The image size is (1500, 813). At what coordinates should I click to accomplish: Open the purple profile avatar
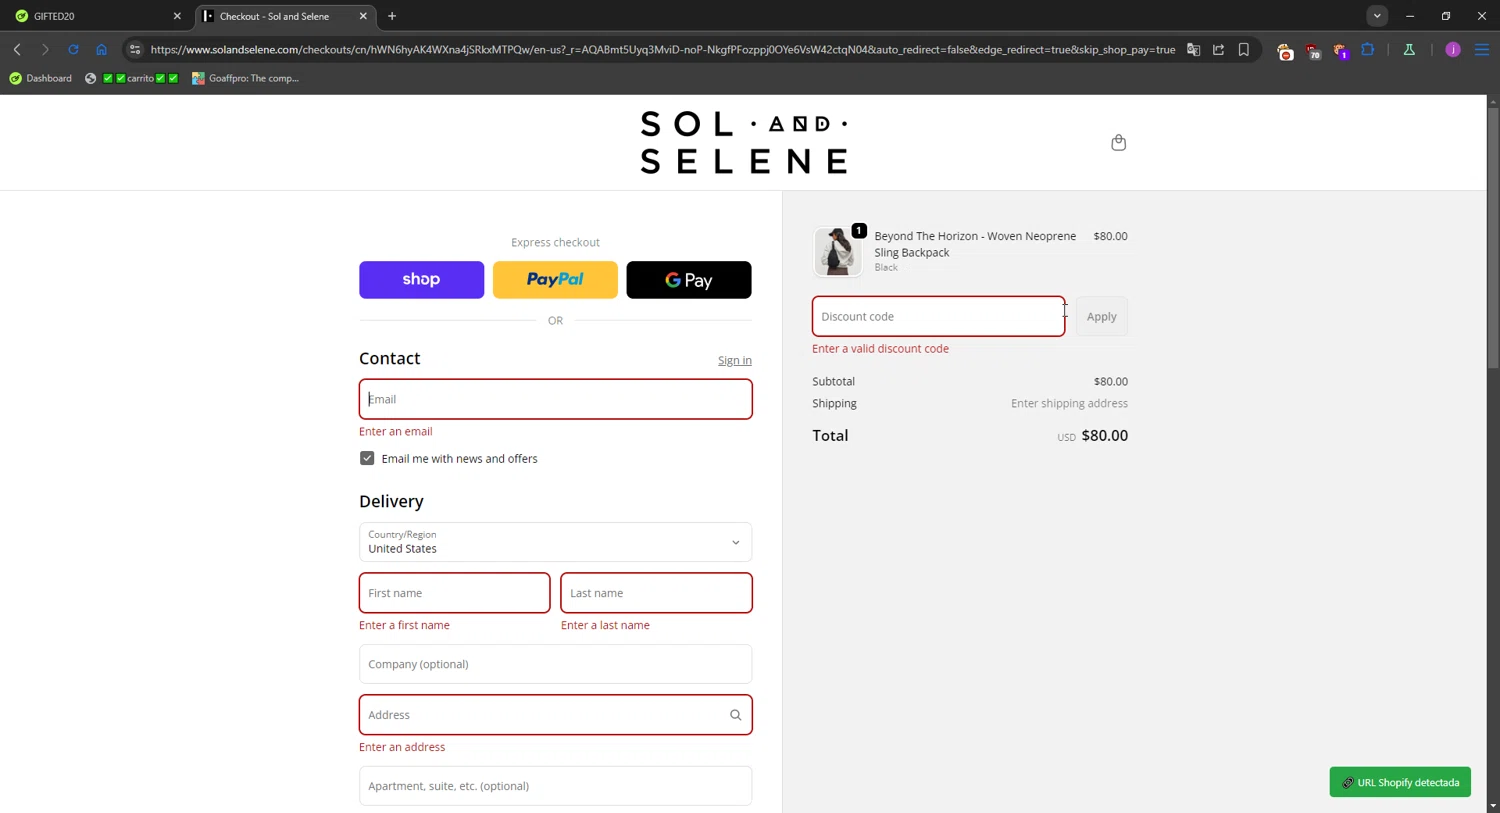point(1453,49)
